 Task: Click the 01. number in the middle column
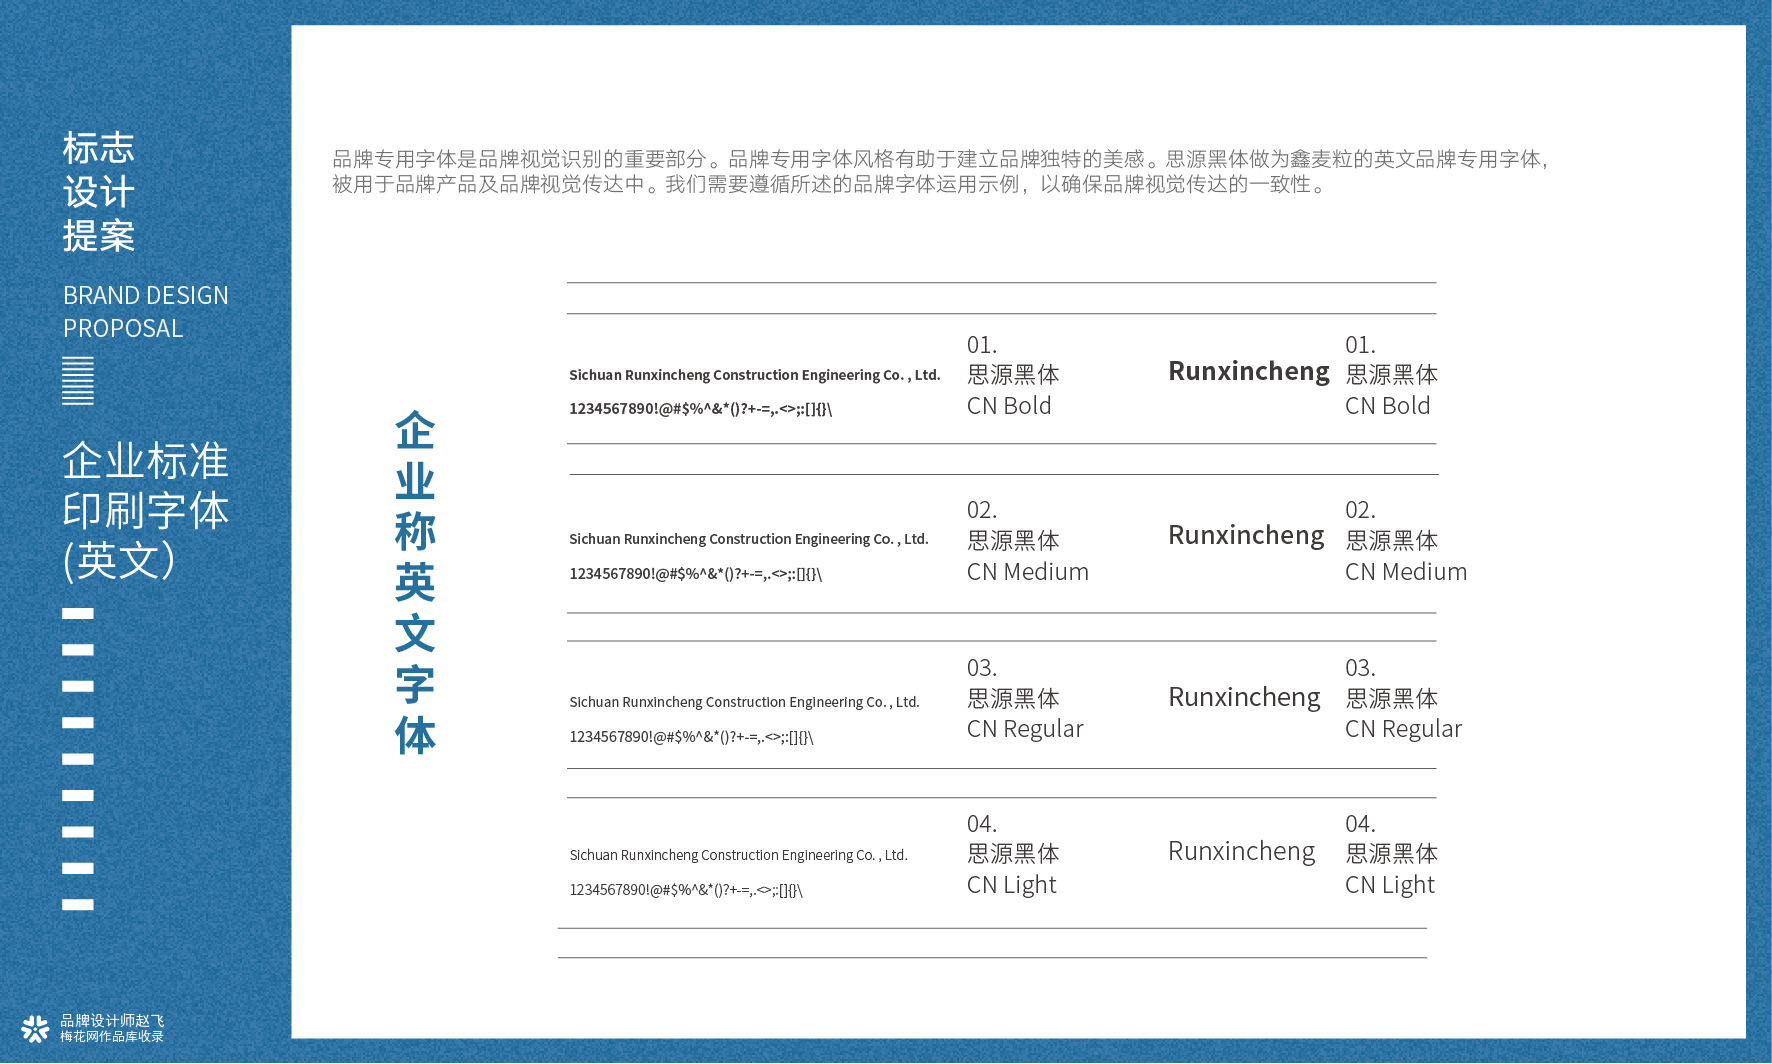(982, 345)
